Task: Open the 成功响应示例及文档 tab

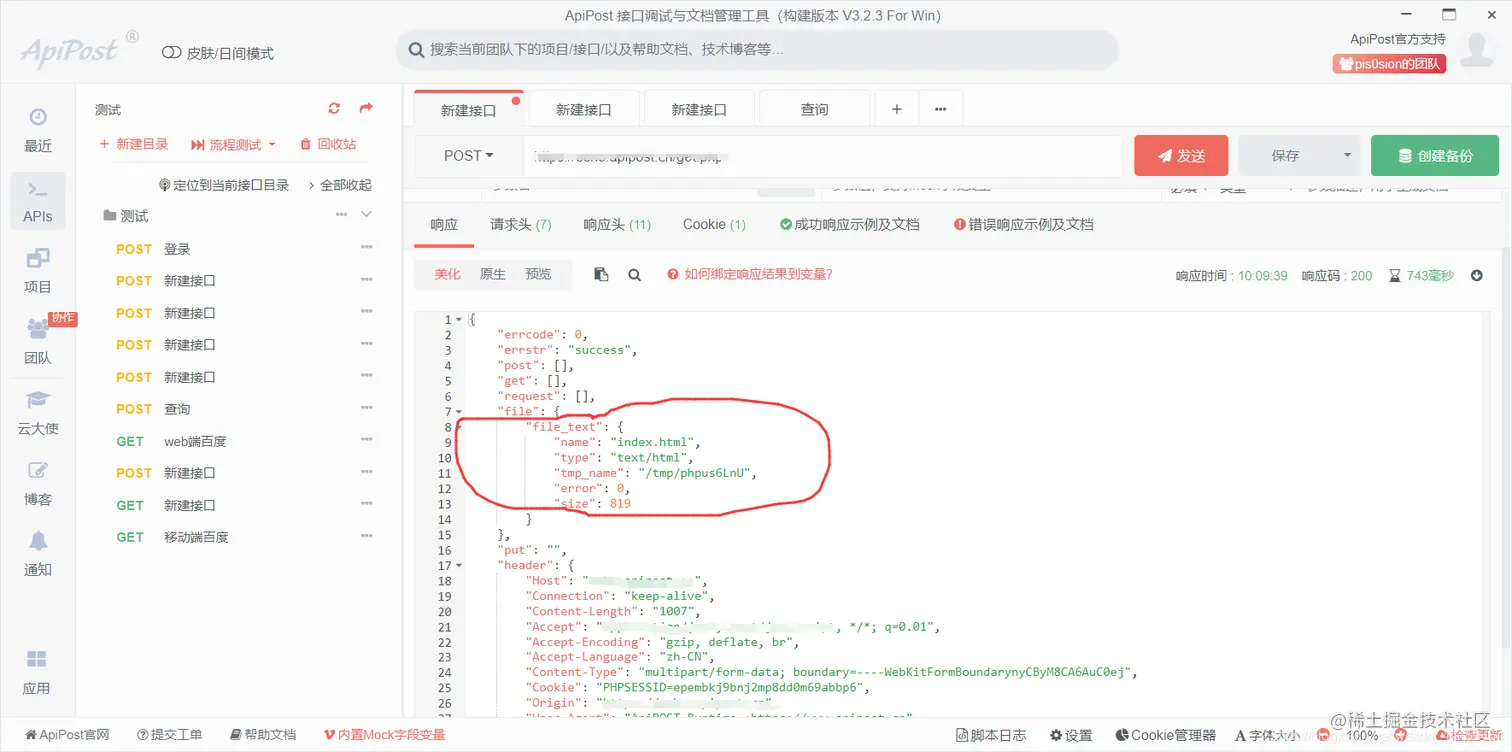Action: pos(850,225)
